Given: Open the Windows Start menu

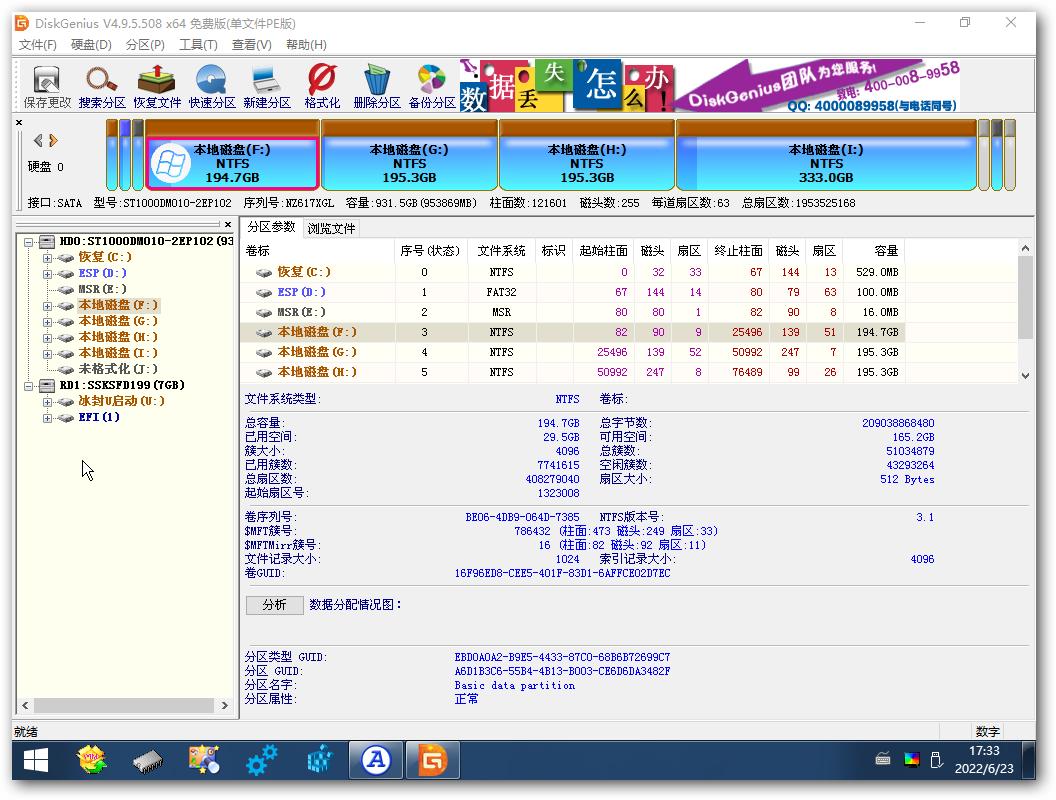Looking at the screenshot, I should tap(36, 760).
